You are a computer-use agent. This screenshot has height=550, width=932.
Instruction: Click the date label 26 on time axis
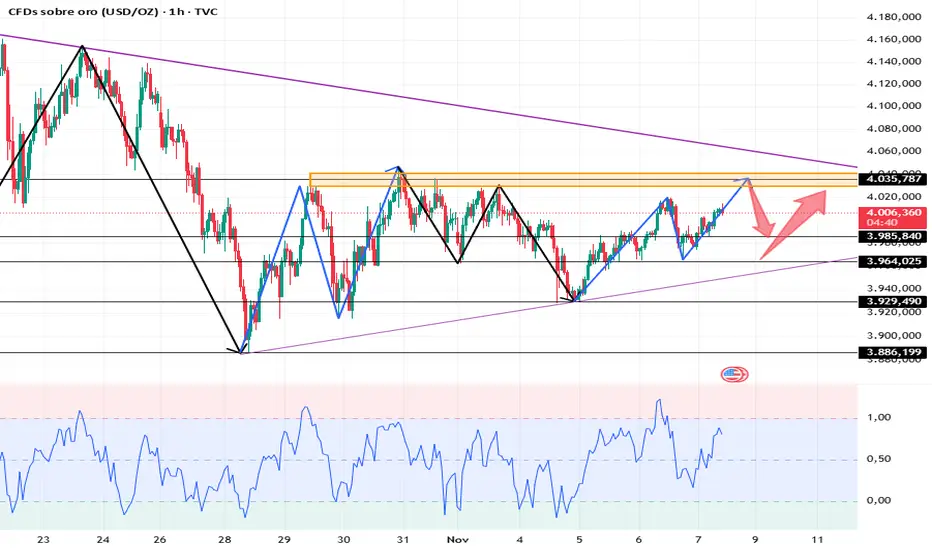pos(160,540)
